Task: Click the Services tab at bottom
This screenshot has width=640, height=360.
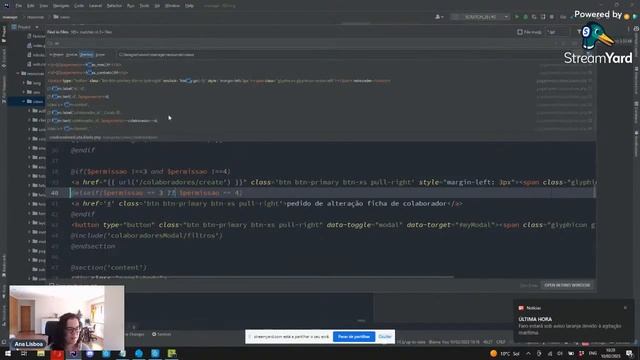Action: click(162, 334)
